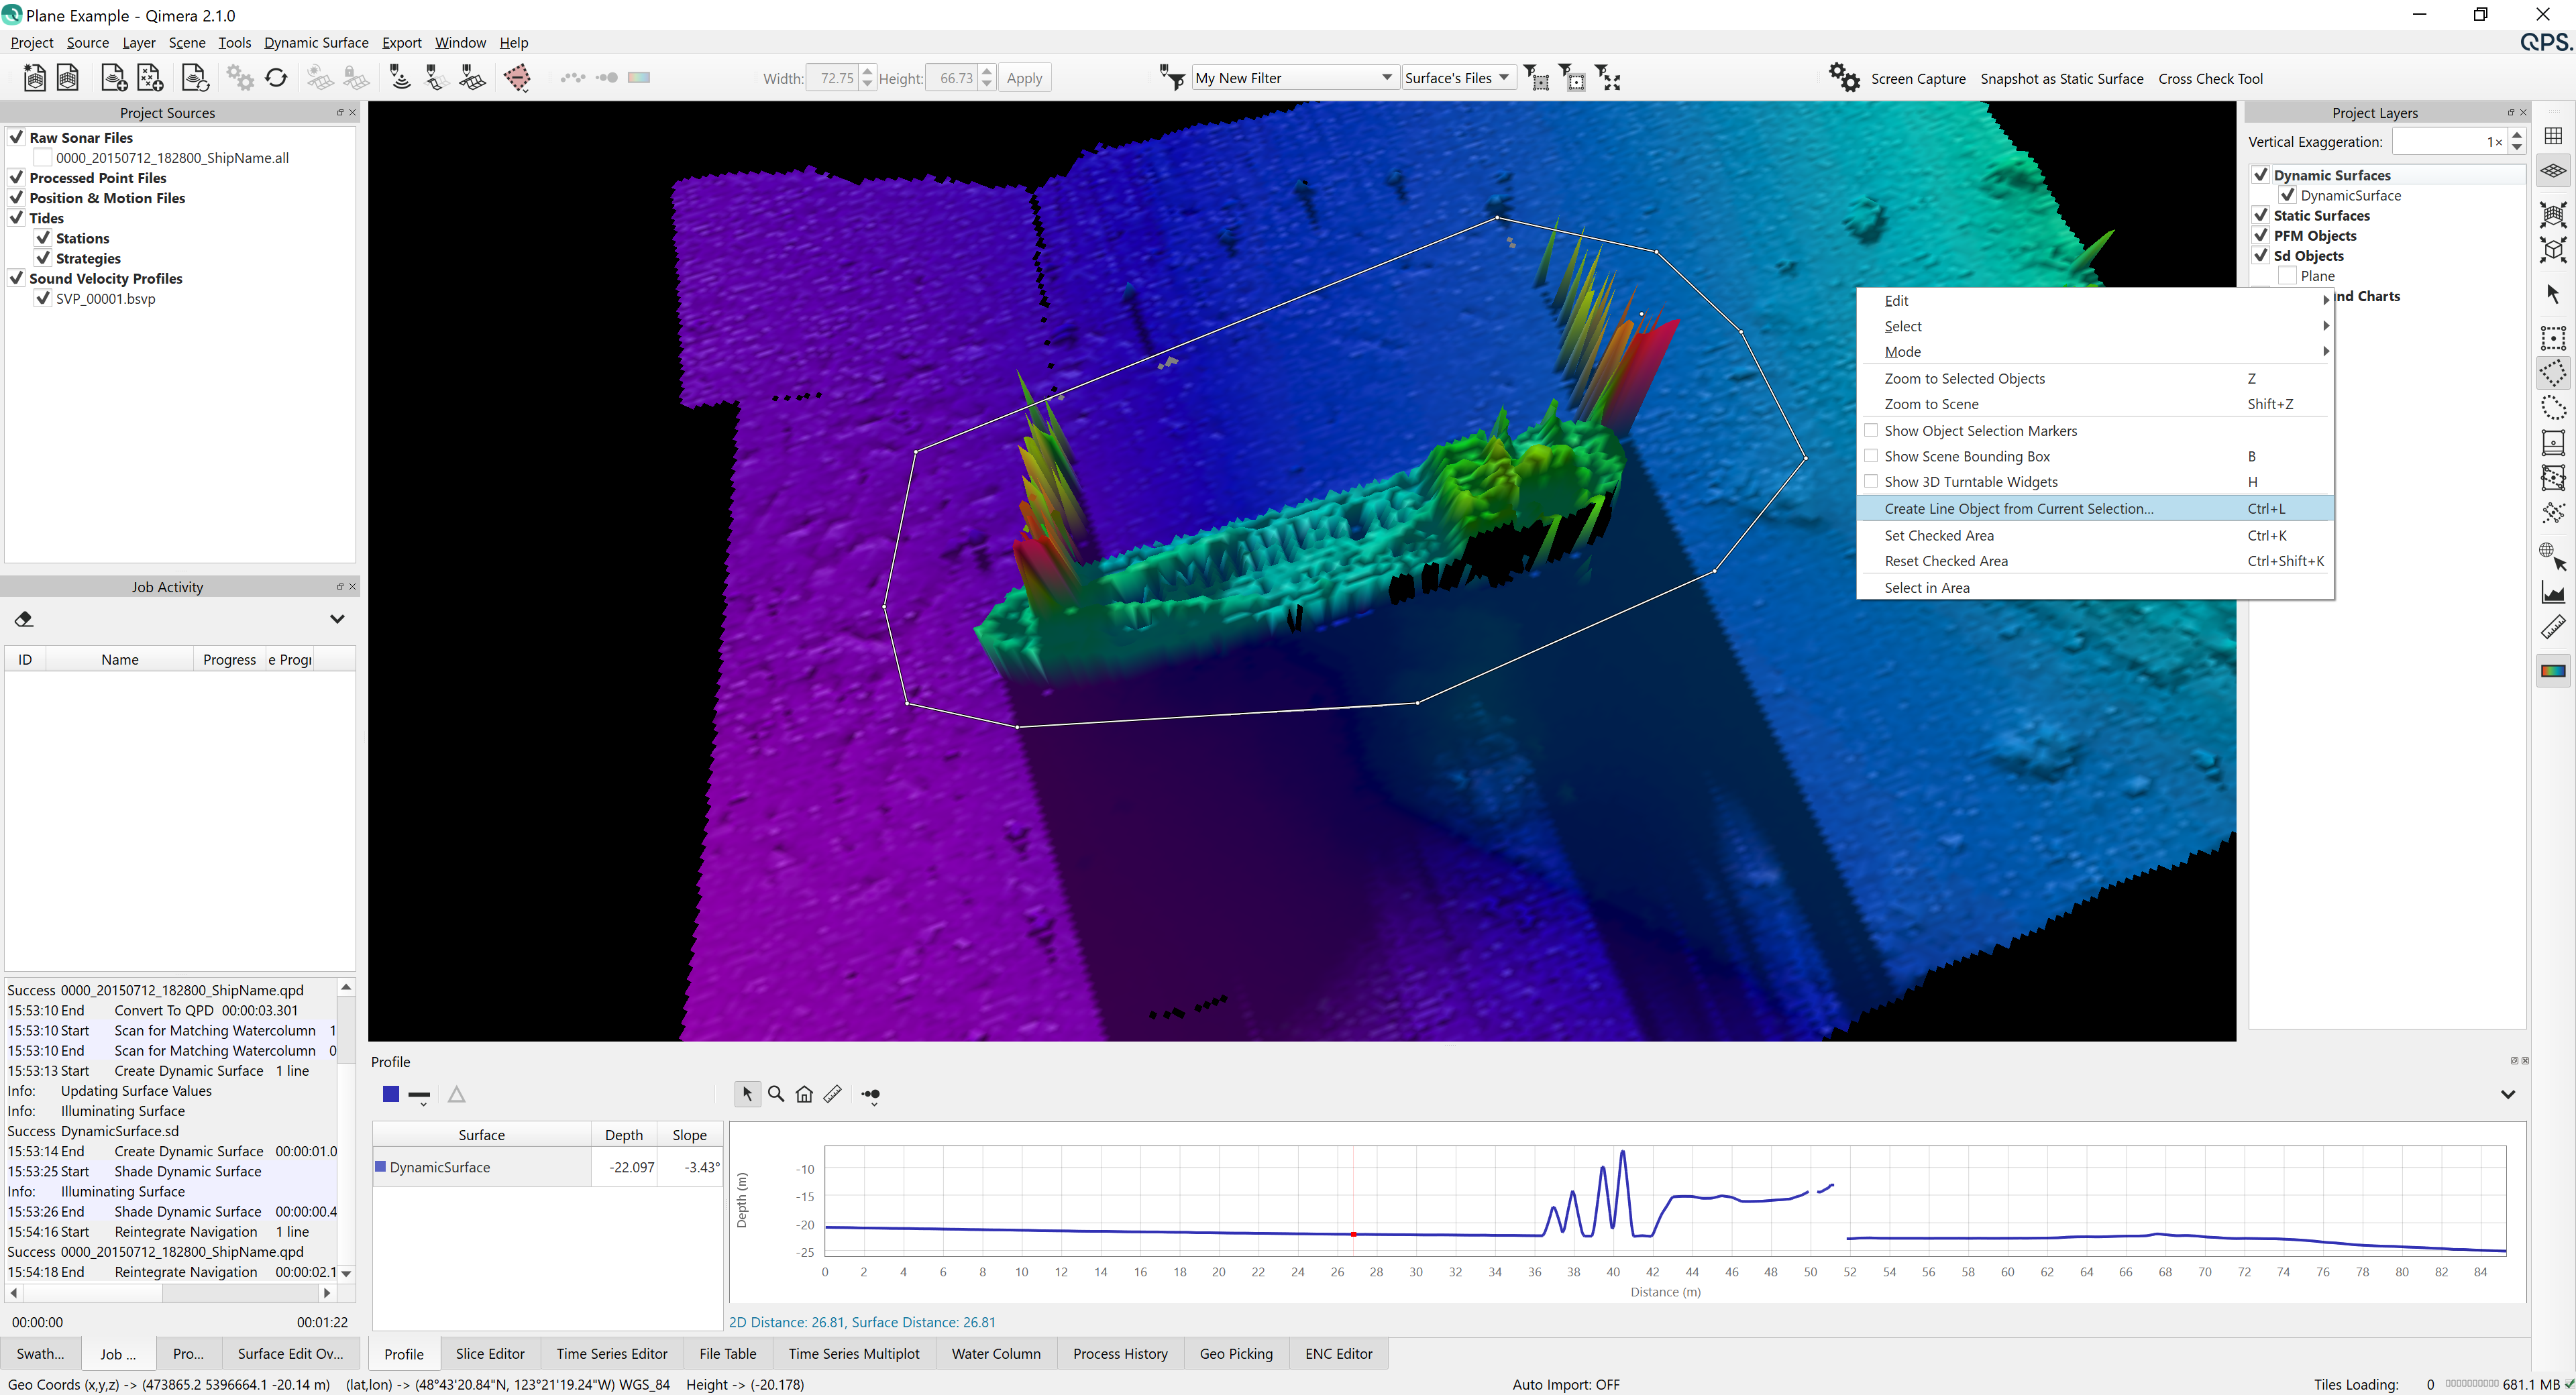The width and height of the screenshot is (2576, 1395).
Task: Click Snapshot as Static Surface button
Action: tap(2061, 78)
